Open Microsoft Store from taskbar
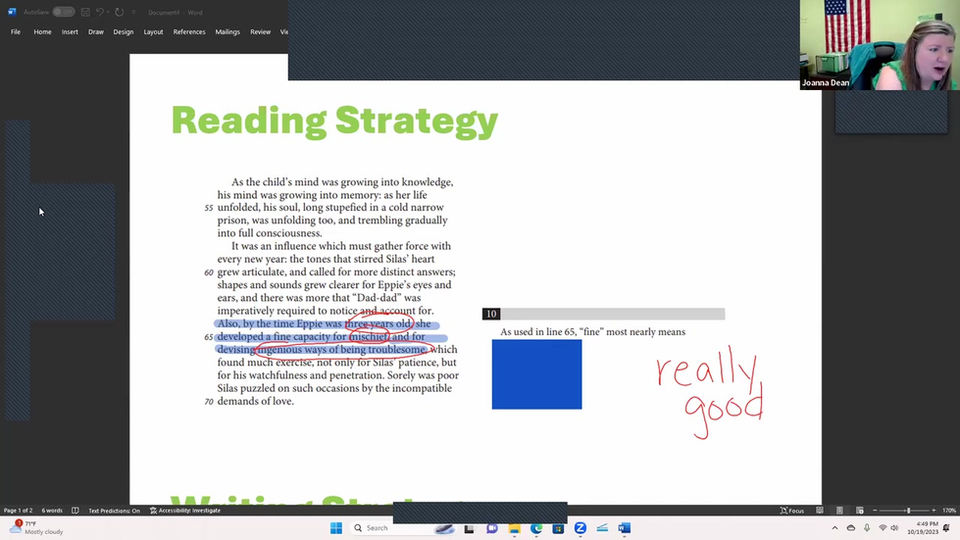The image size is (960, 540). click(558, 528)
